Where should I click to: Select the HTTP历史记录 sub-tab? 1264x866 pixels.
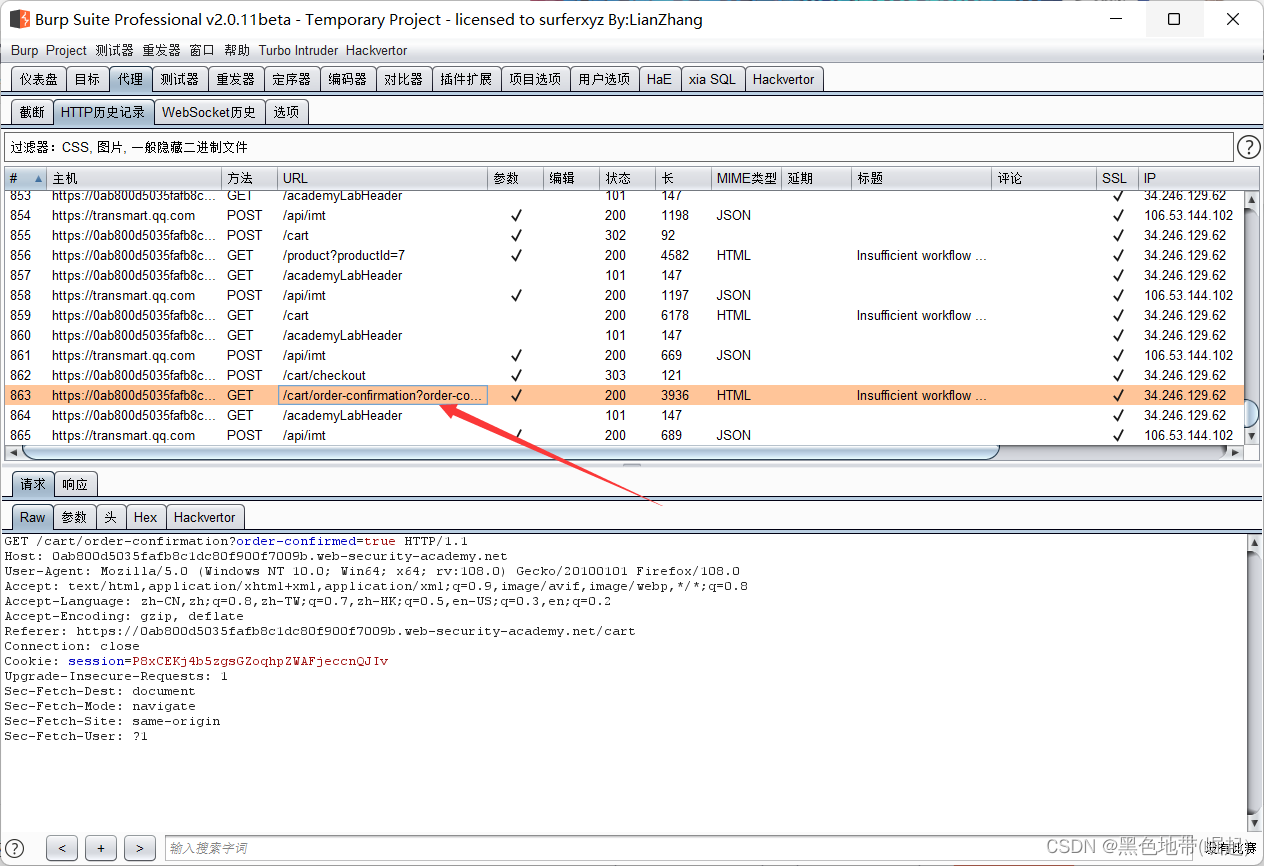point(103,112)
